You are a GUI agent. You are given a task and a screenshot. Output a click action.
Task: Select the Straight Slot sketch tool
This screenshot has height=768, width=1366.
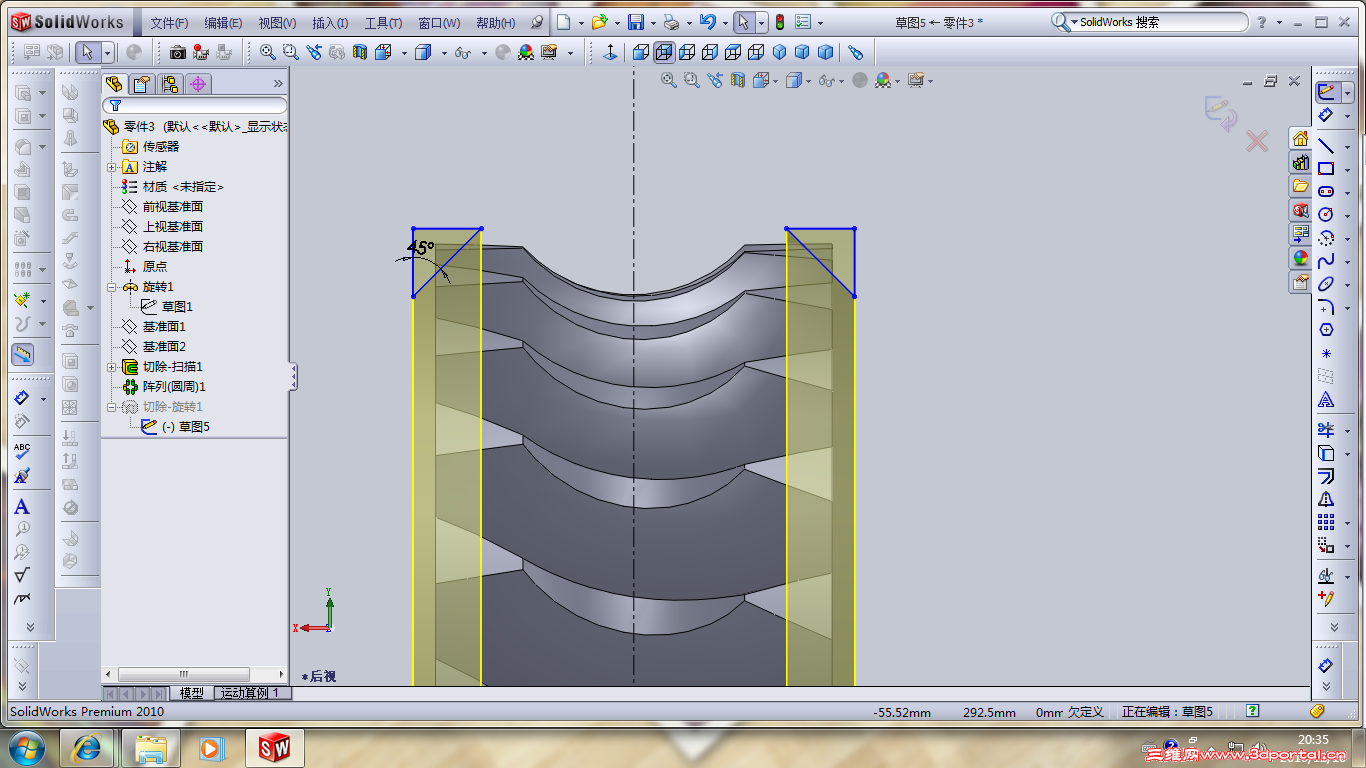pos(1326,191)
